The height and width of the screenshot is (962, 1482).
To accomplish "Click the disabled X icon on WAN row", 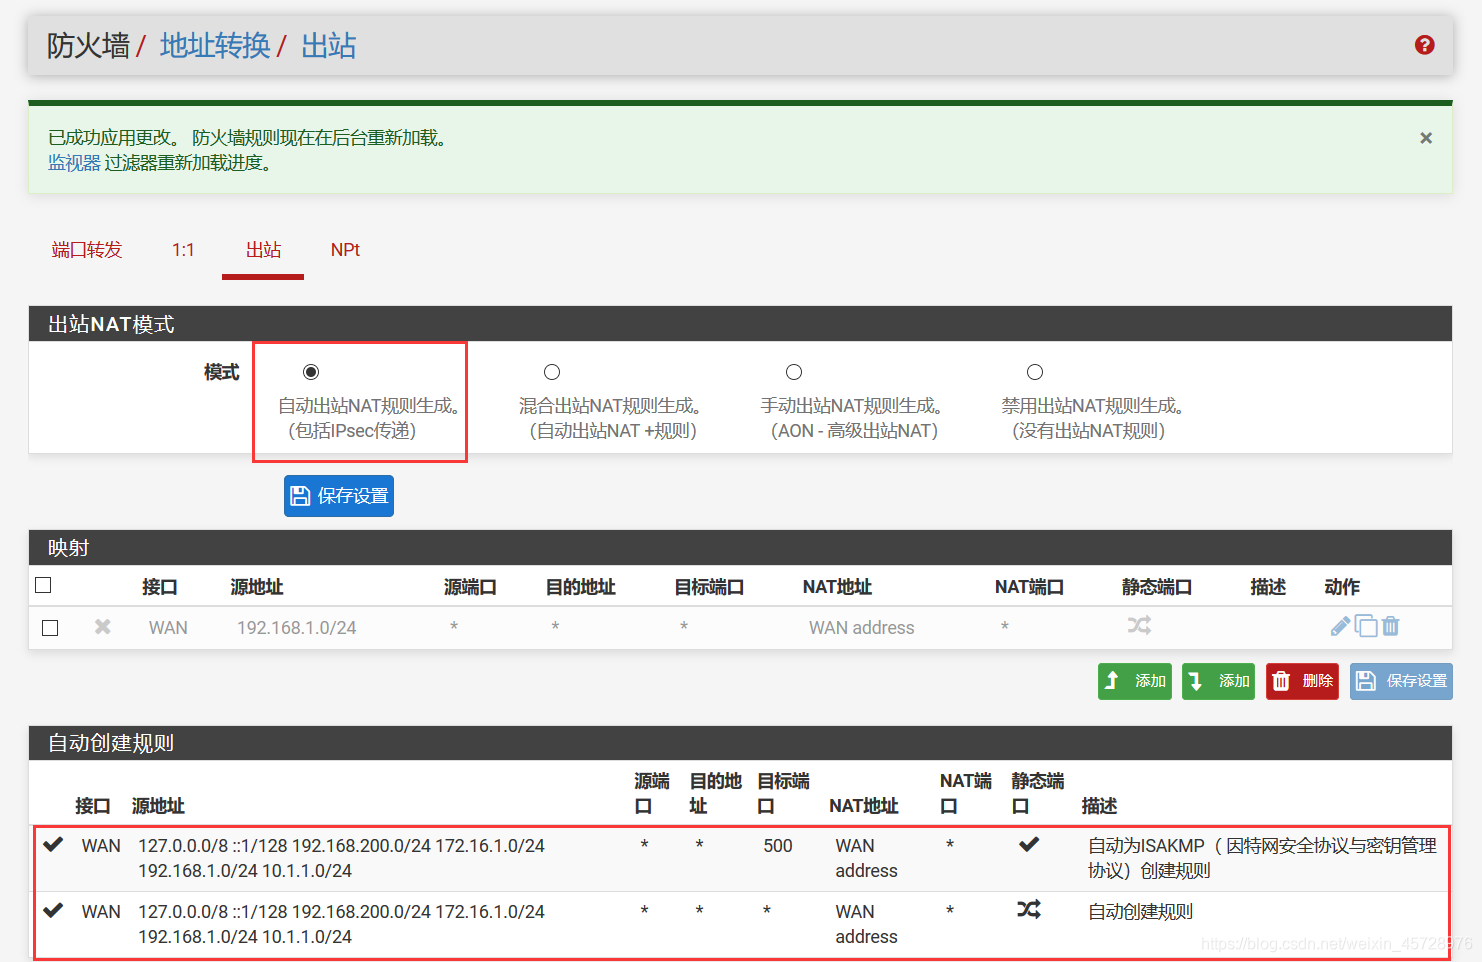I will click(x=102, y=627).
